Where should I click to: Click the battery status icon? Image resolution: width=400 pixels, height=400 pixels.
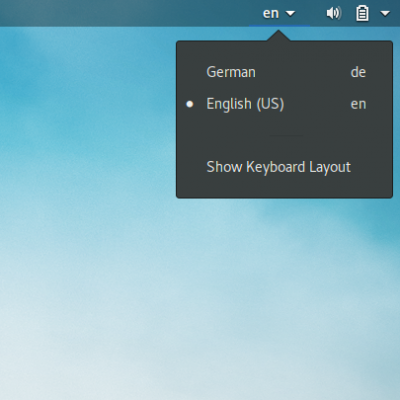[362, 14]
